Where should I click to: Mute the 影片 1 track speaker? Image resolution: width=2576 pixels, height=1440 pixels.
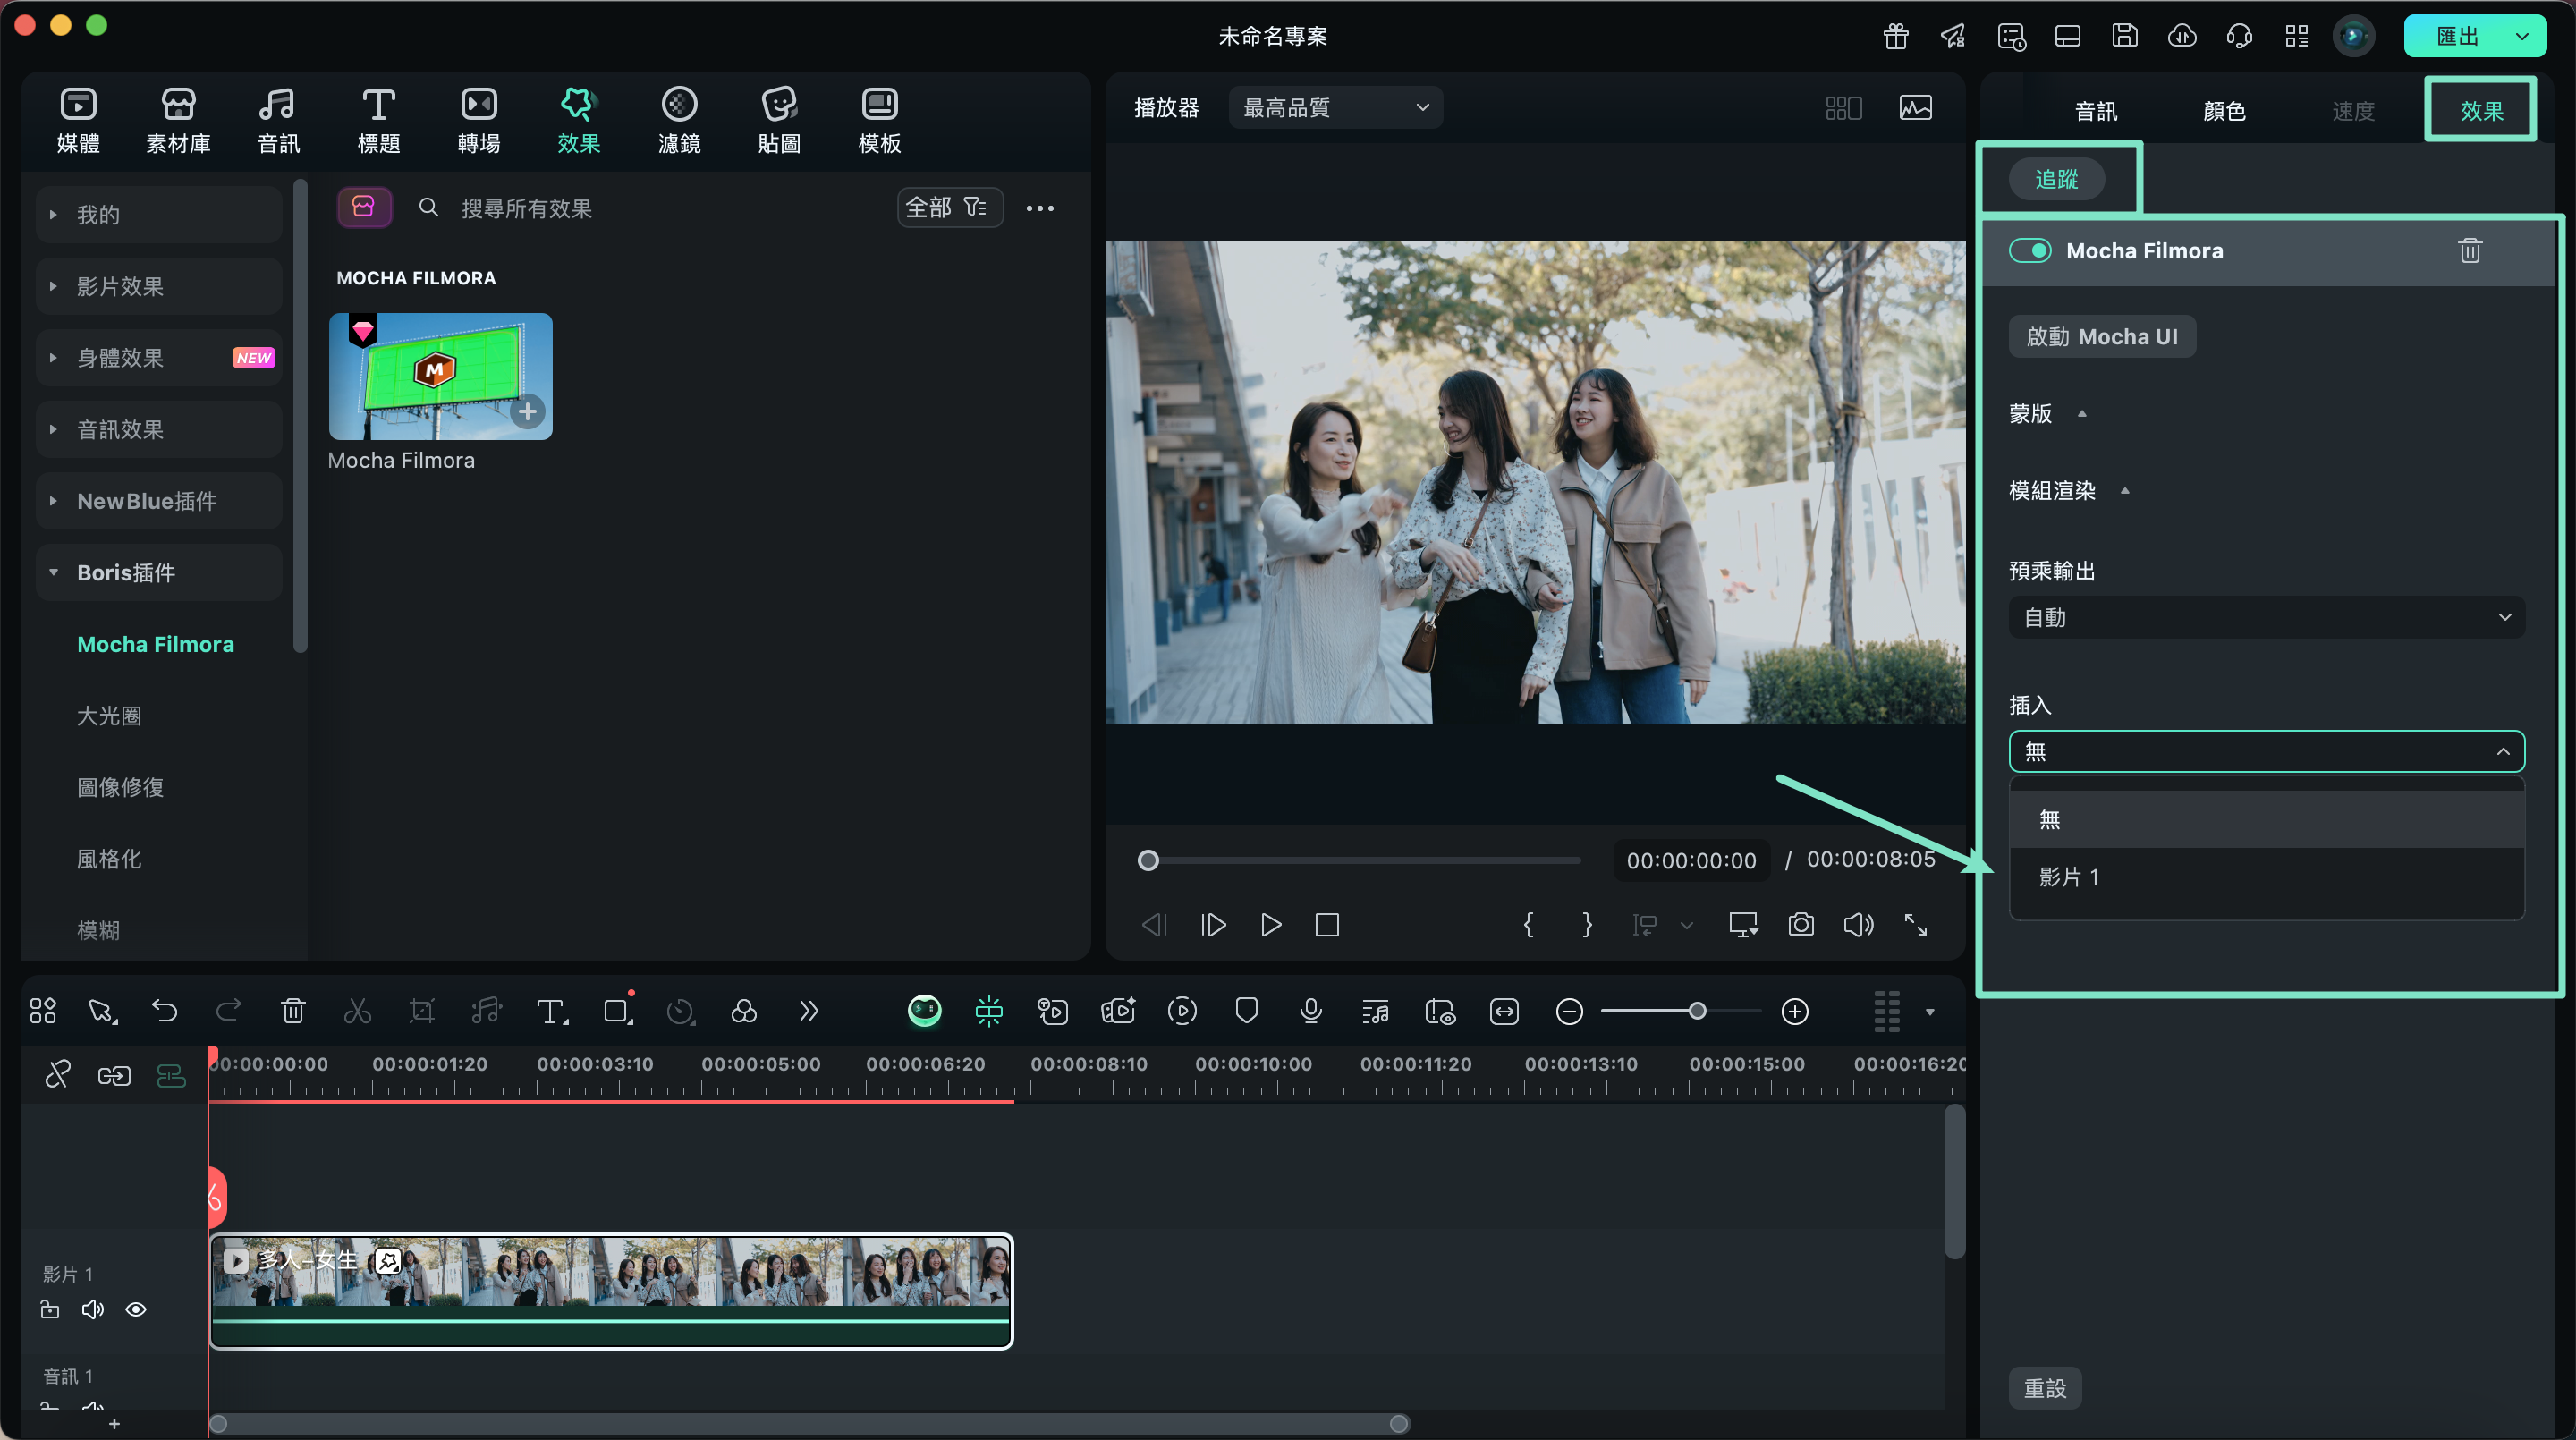[x=93, y=1309]
